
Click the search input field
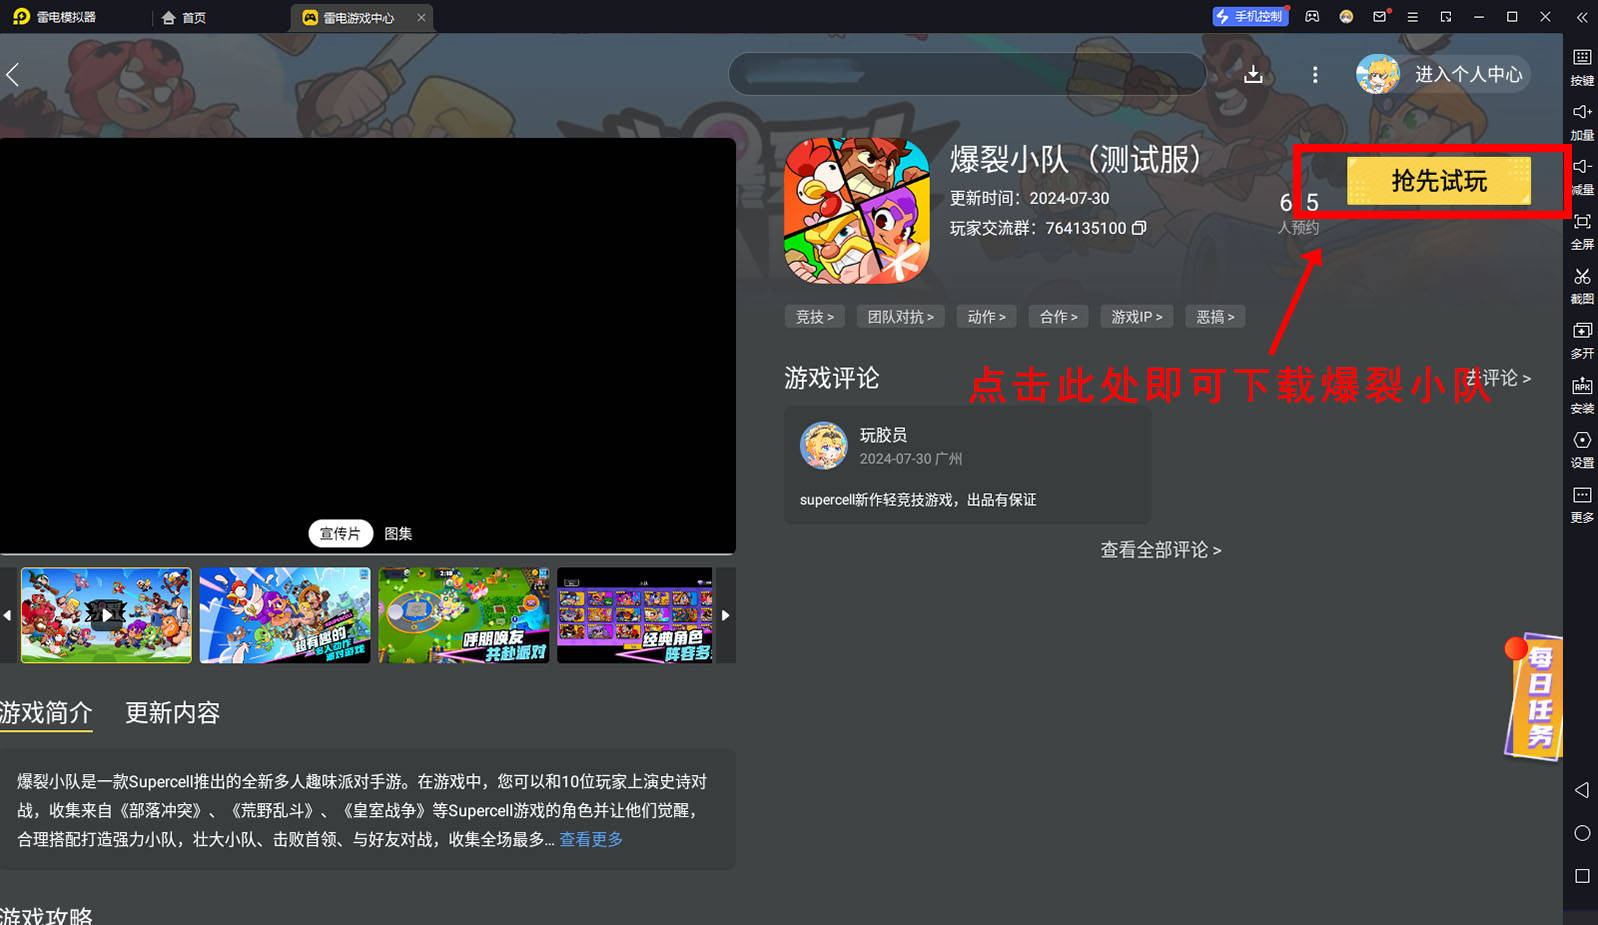click(968, 74)
